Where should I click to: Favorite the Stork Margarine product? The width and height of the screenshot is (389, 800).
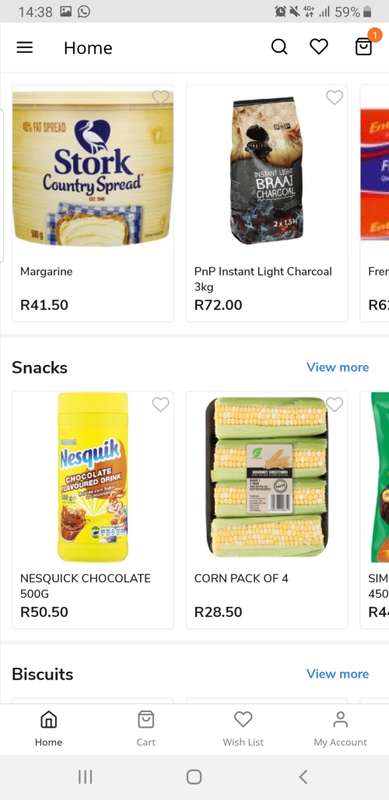click(160, 97)
